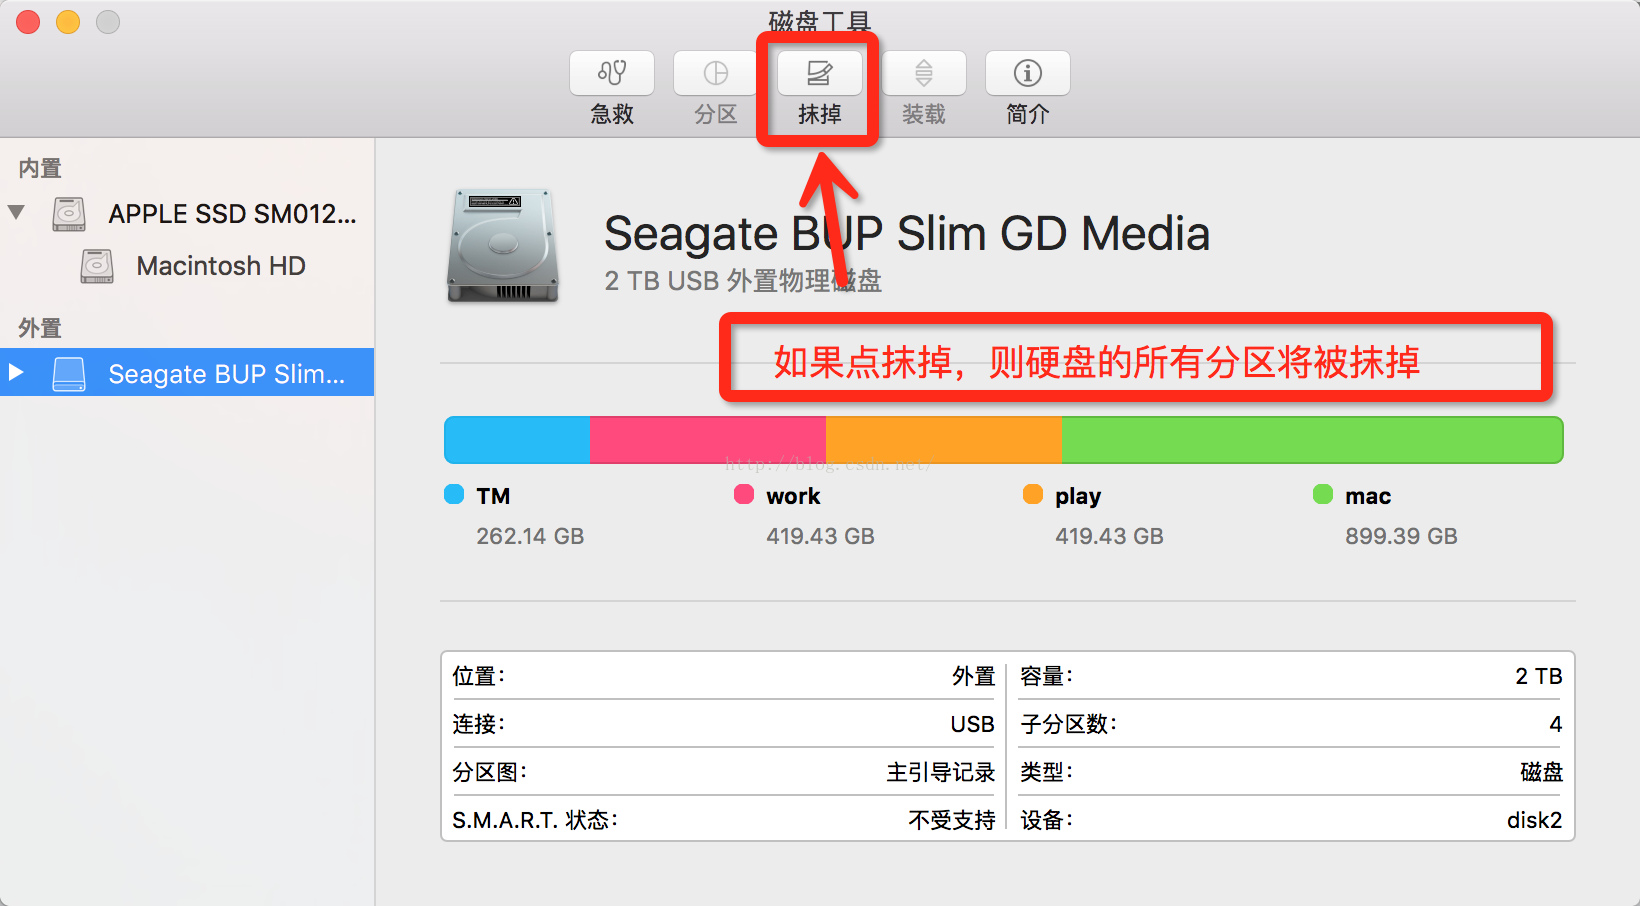This screenshot has width=1640, height=906.
Task: Click the 主引导记录 partition map value
Action: tap(940, 772)
